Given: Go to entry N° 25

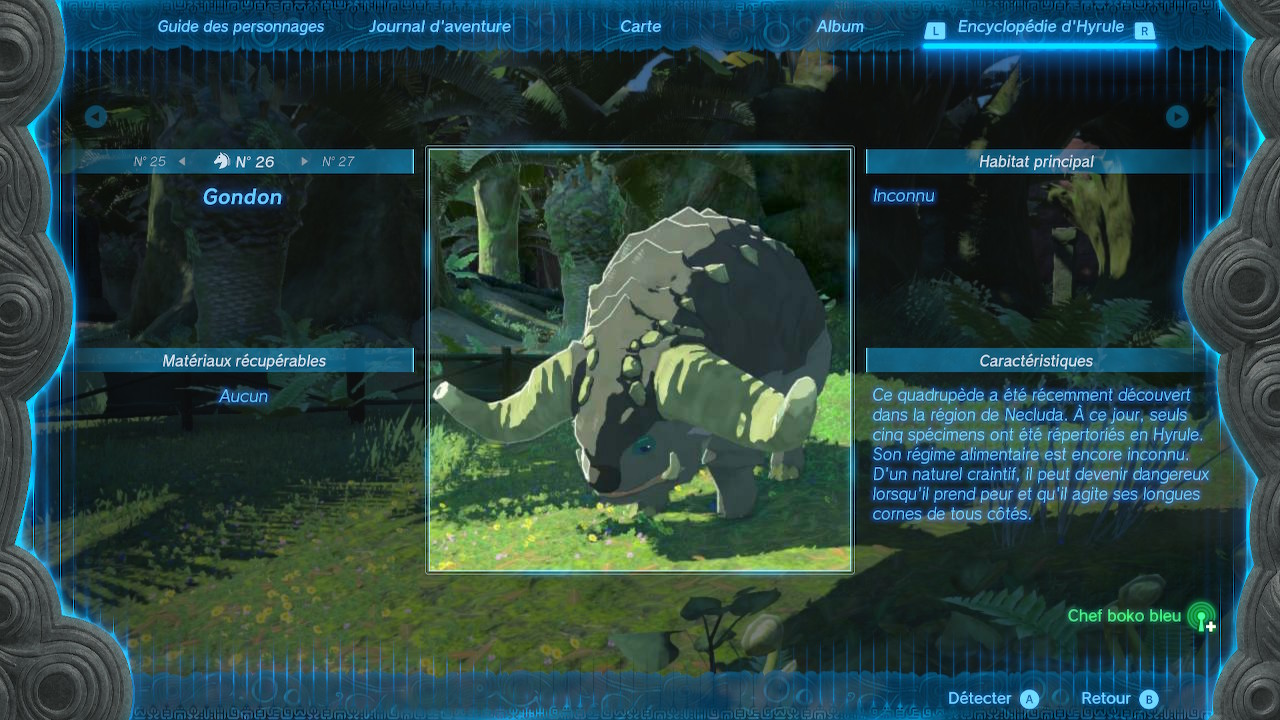Looking at the screenshot, I should pos(150,161).
